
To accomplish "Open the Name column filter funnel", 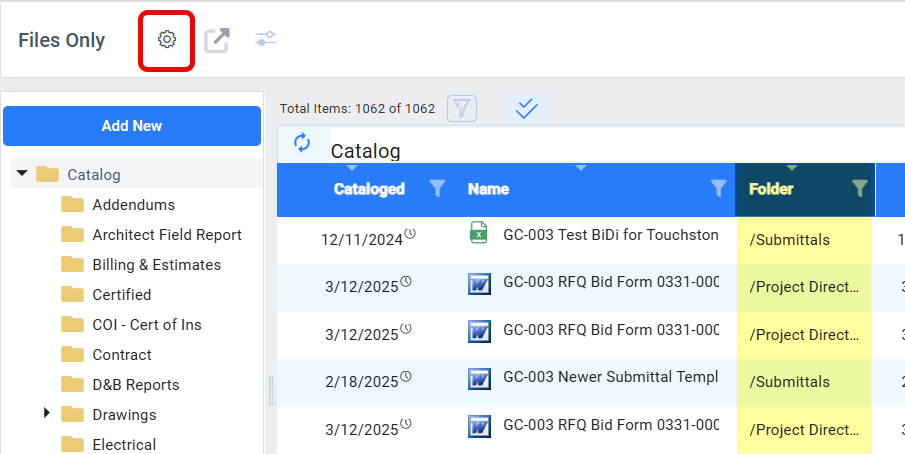I will click(x=719, y=188).
